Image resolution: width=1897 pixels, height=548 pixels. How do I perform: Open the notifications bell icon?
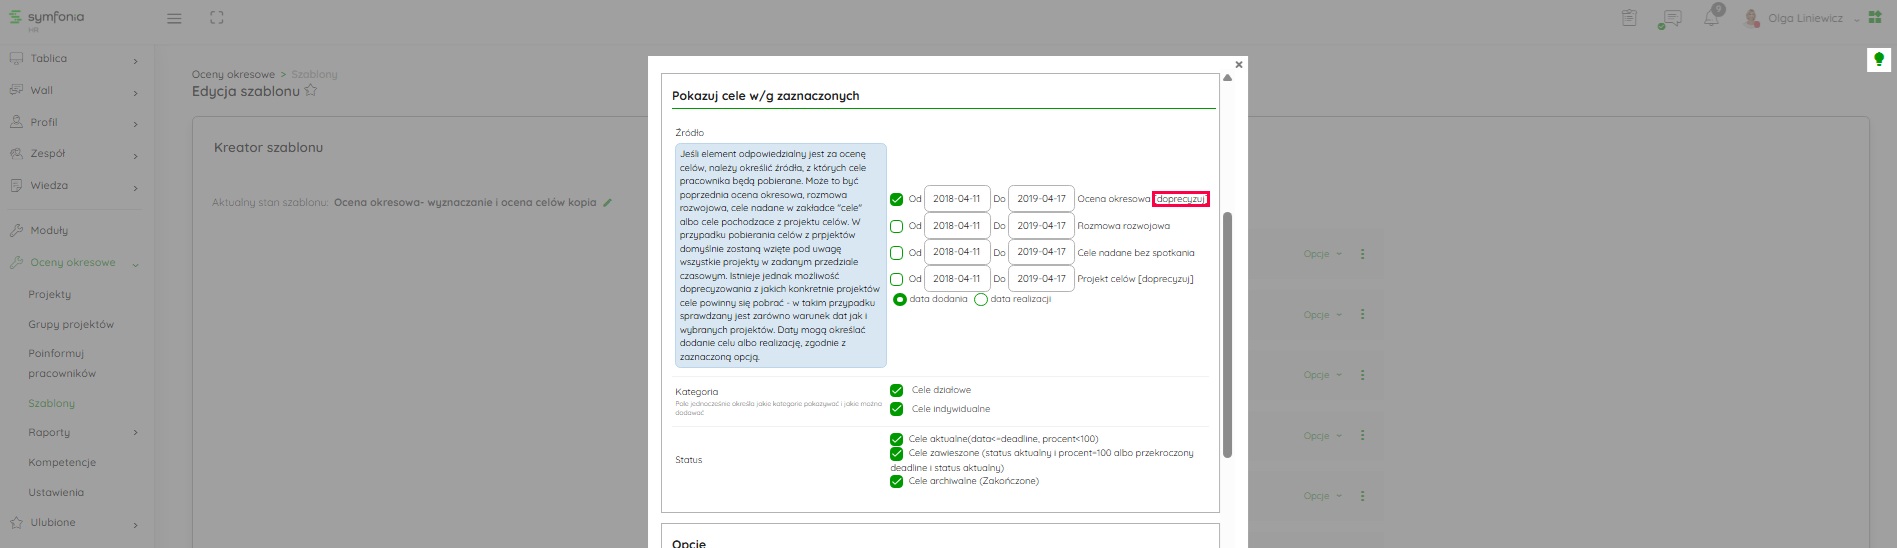tap(1711, 18)
